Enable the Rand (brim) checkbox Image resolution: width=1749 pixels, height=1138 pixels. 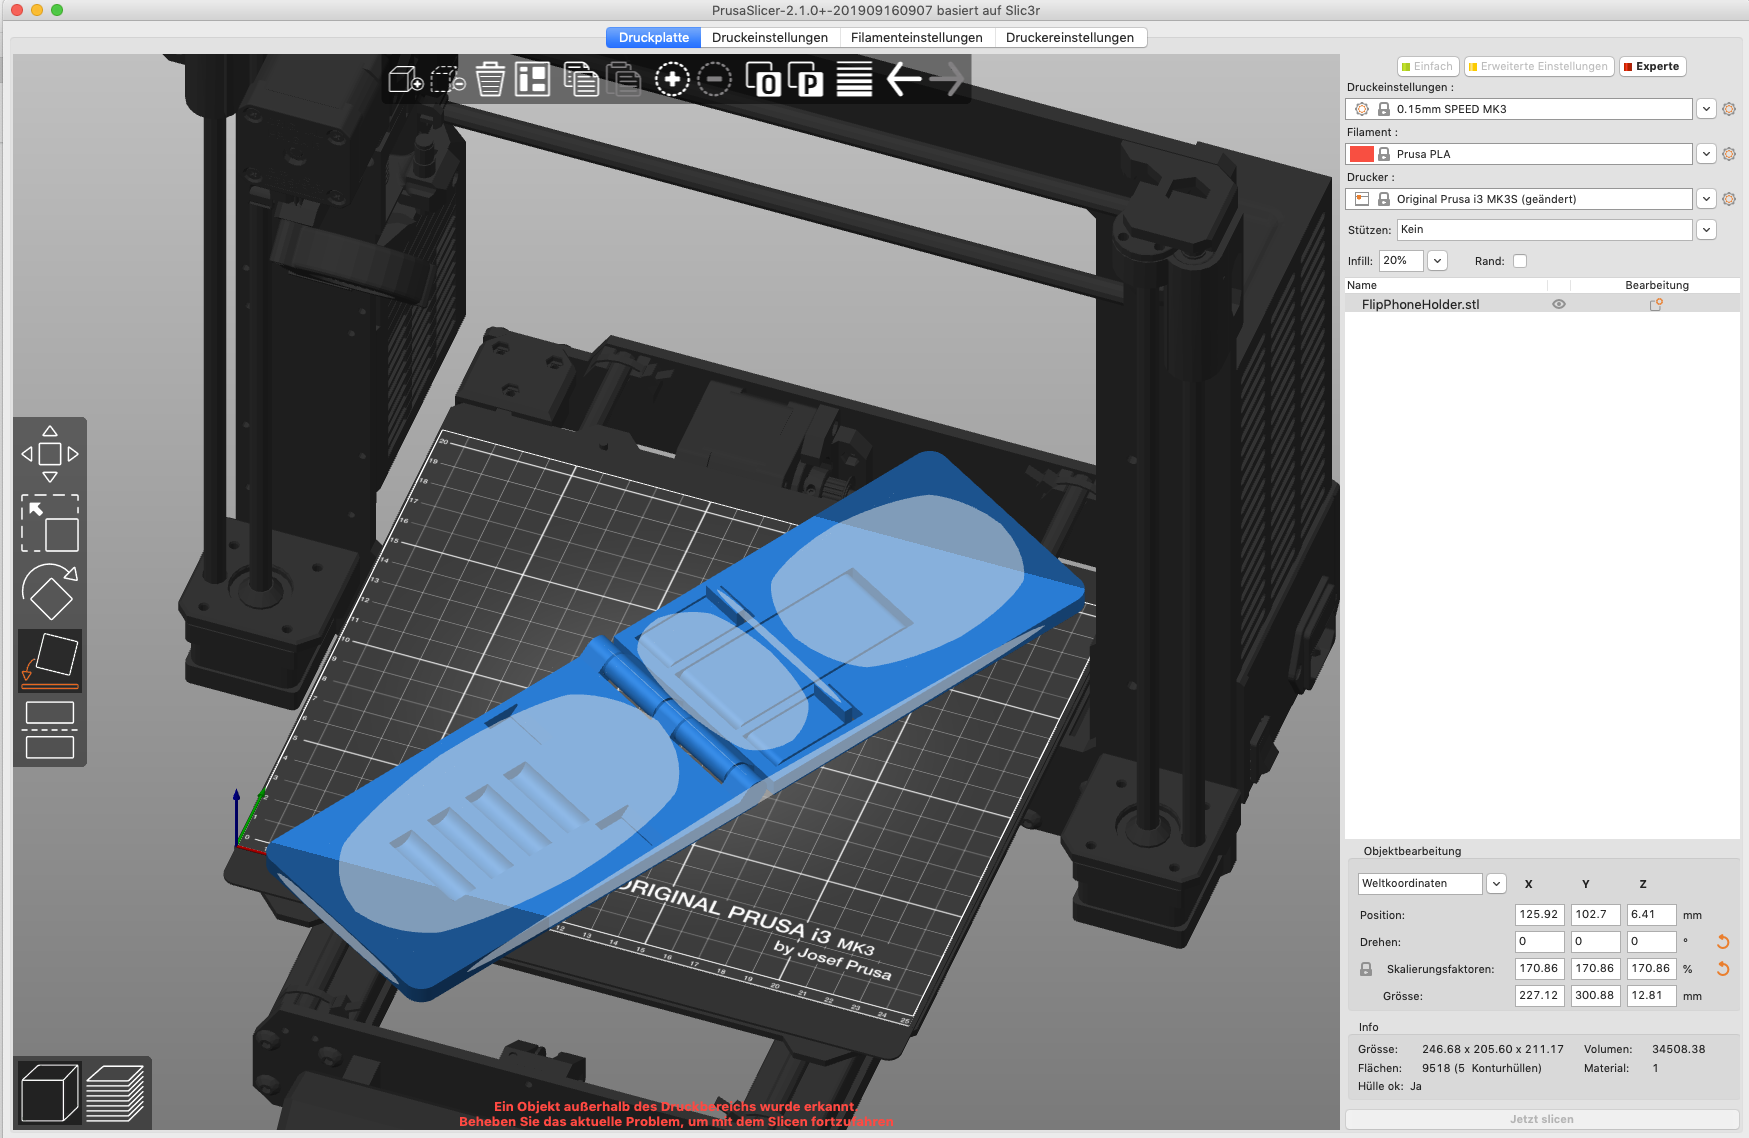pyautogui.click(x=1520, y=260)
